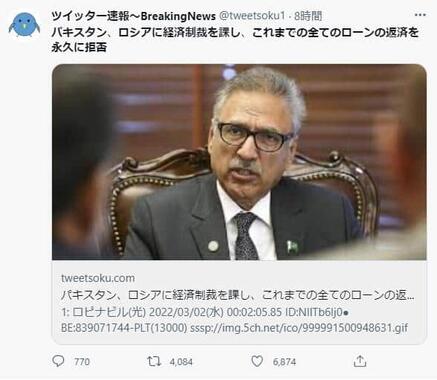Open the @tweetsoku1 handle

(x=252, y=16)
